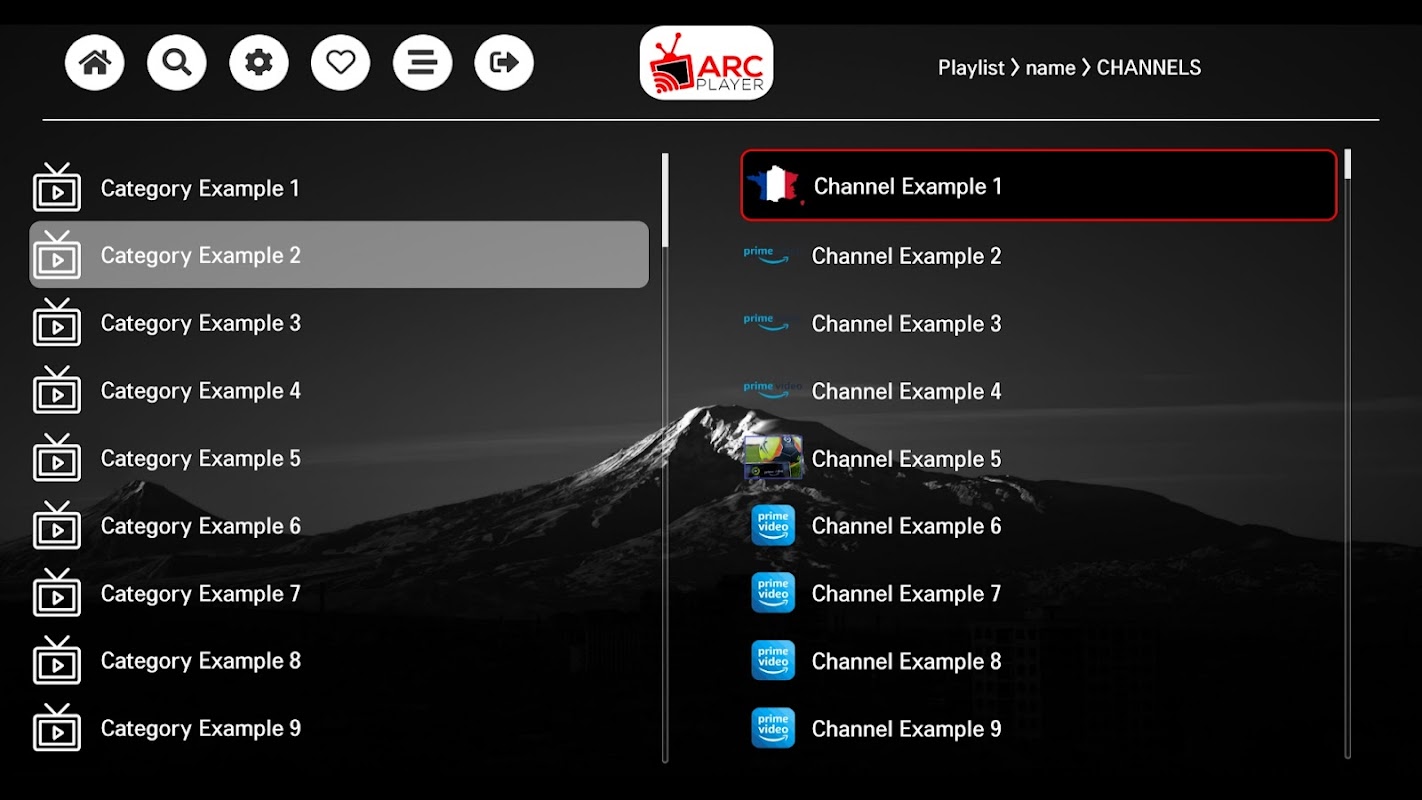Click prime logo of Channel Example 2

click(x=768, y=255)
